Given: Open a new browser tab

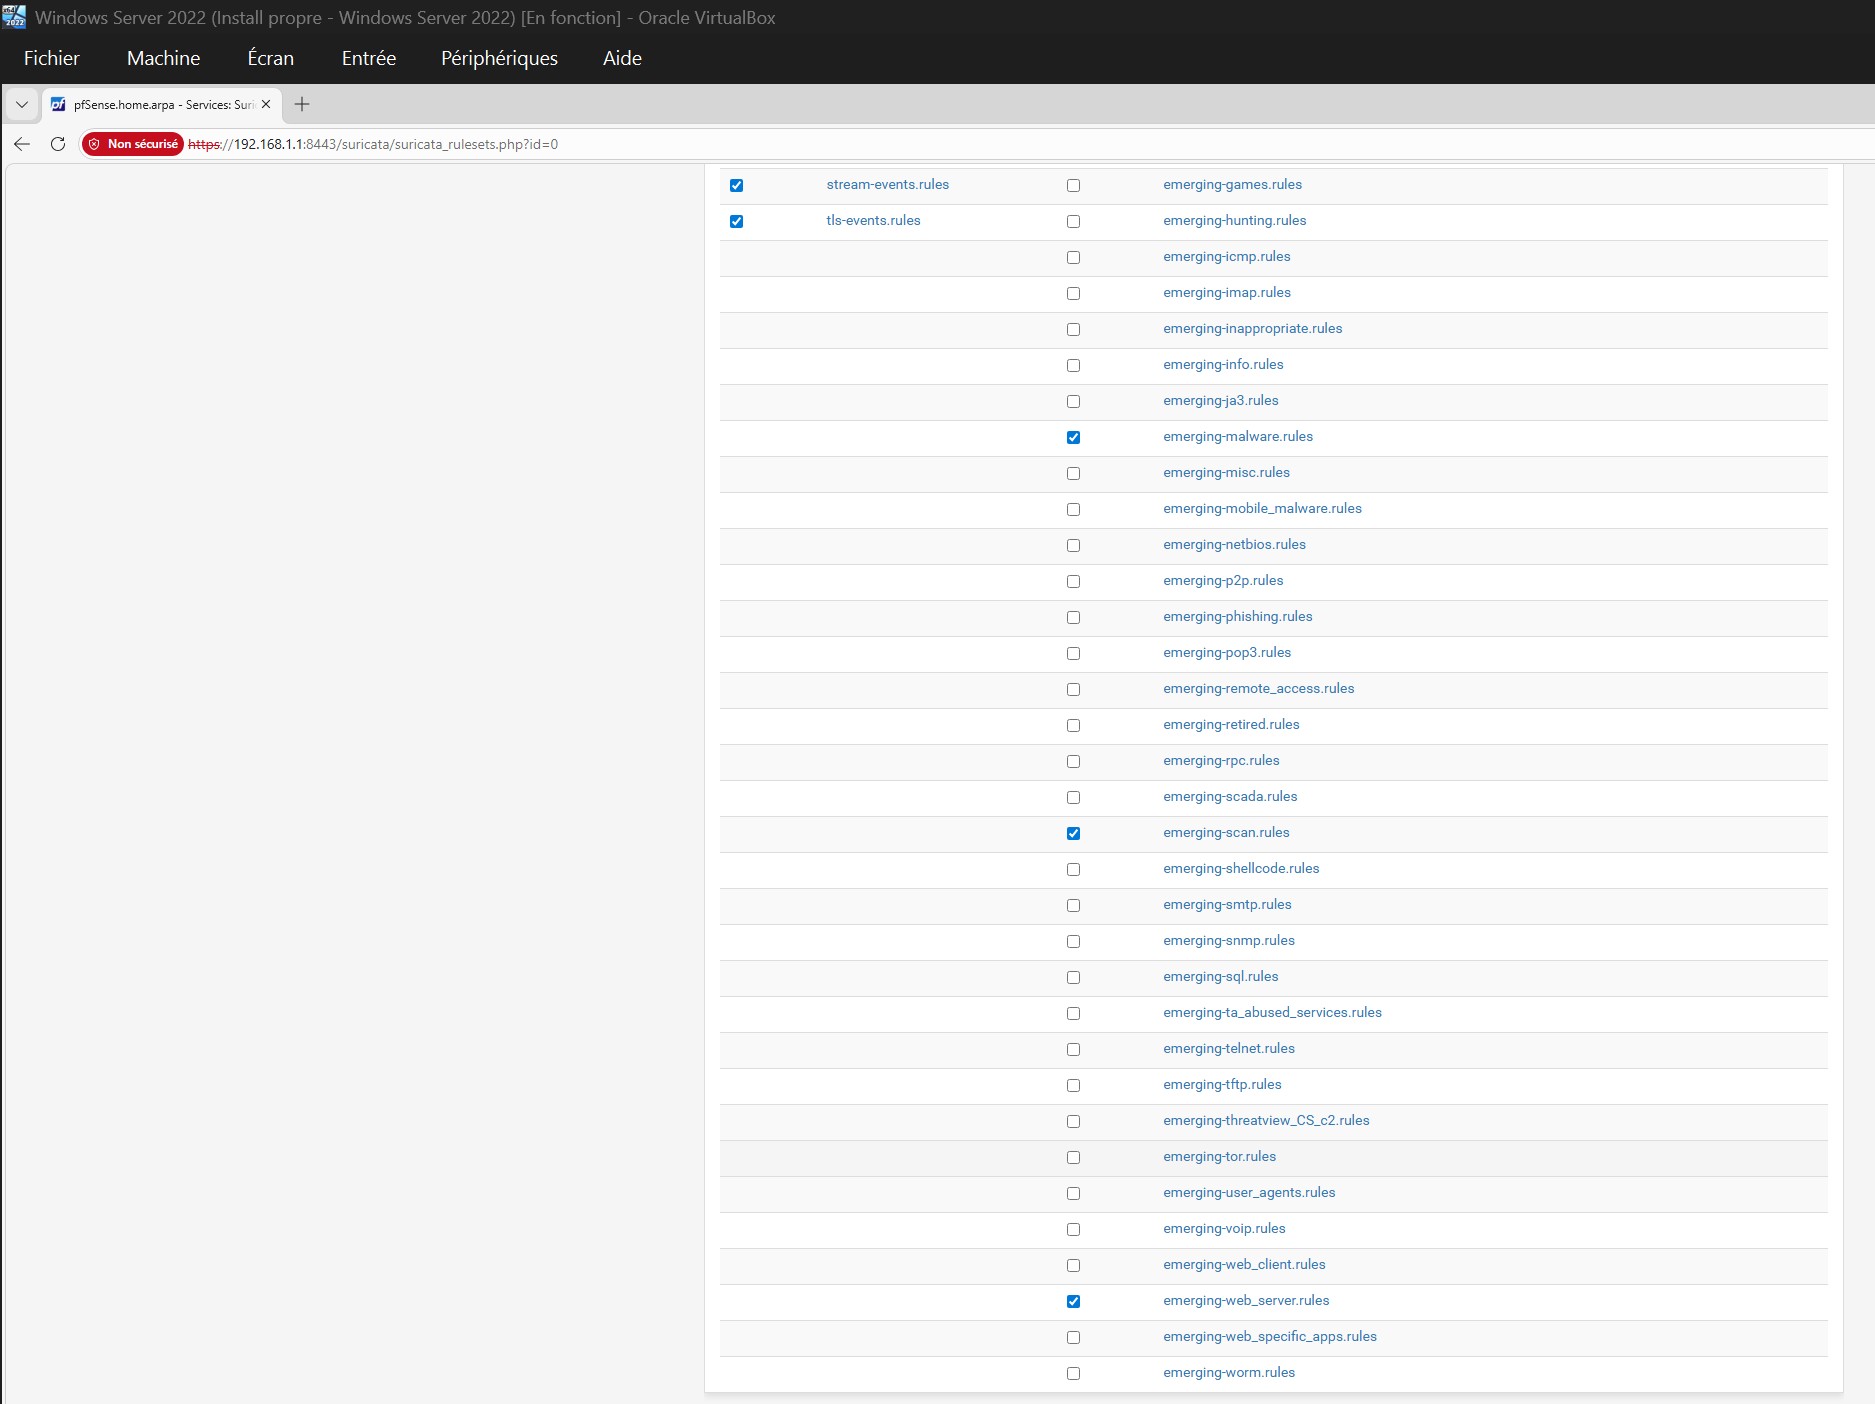Looking at the screenshot, I should [302, 104].
